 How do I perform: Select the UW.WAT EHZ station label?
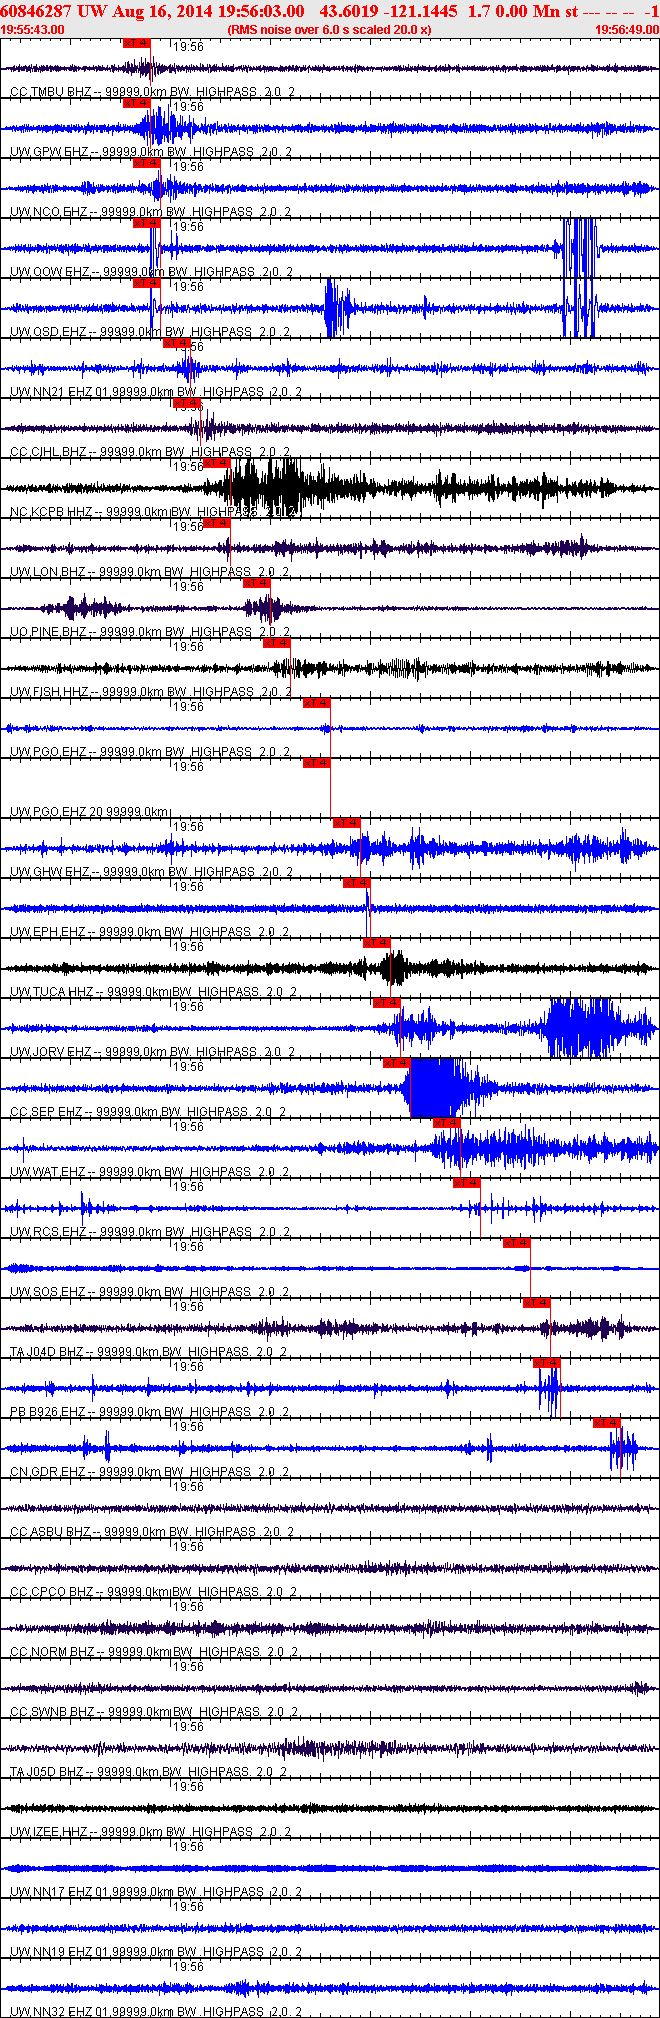click(150, 1172)
